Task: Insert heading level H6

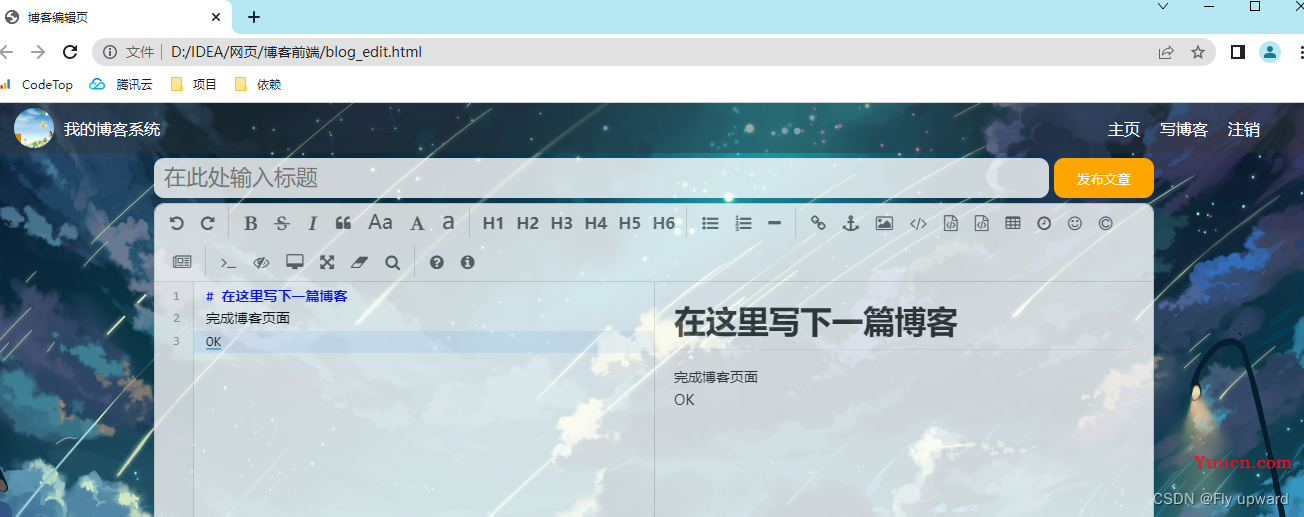Action: [664, 223]
